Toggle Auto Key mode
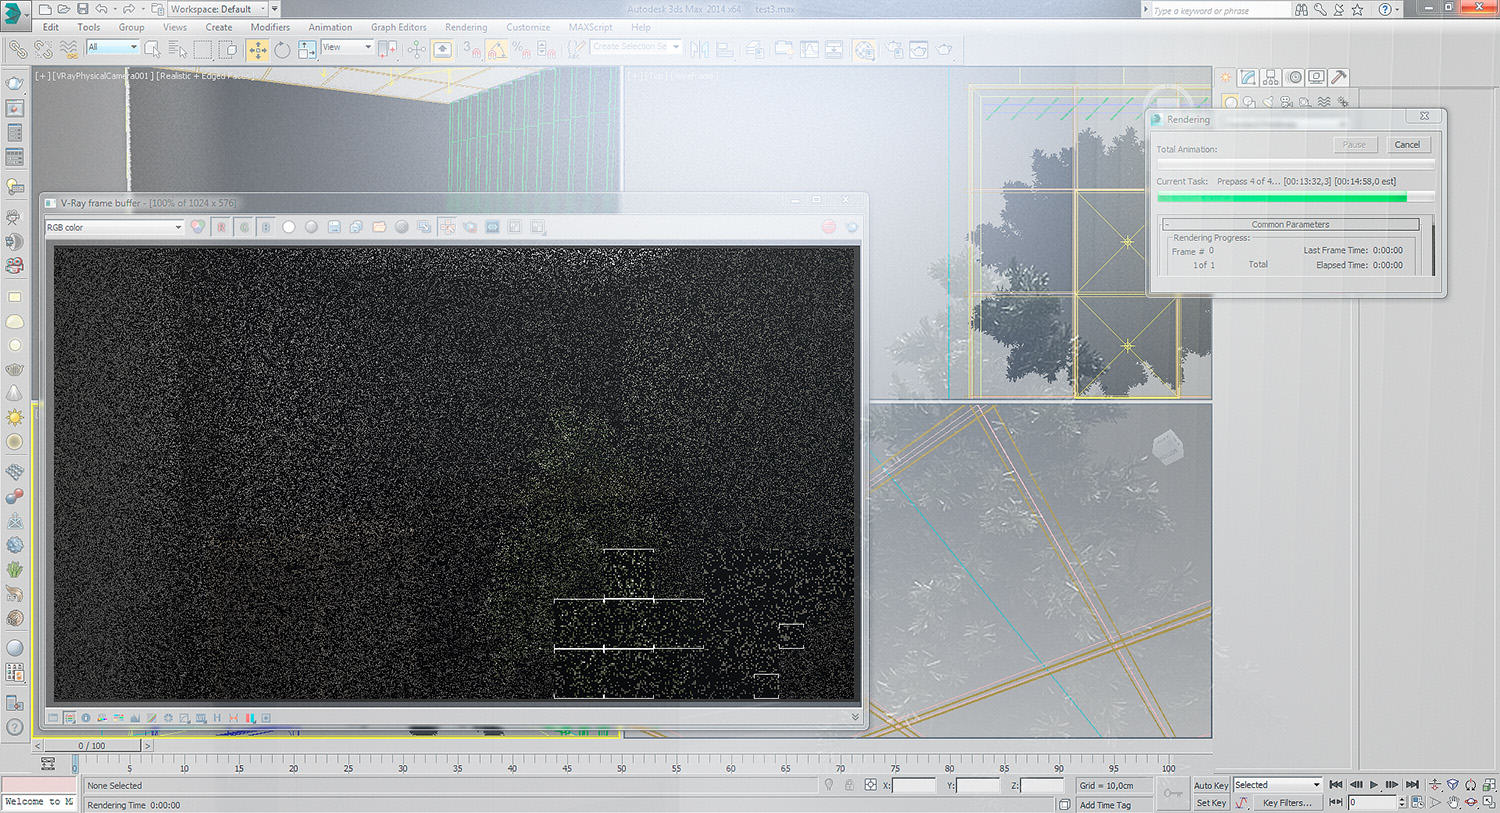The image size is (1500, 813). pyautogui.click(x=1211, y=785)
